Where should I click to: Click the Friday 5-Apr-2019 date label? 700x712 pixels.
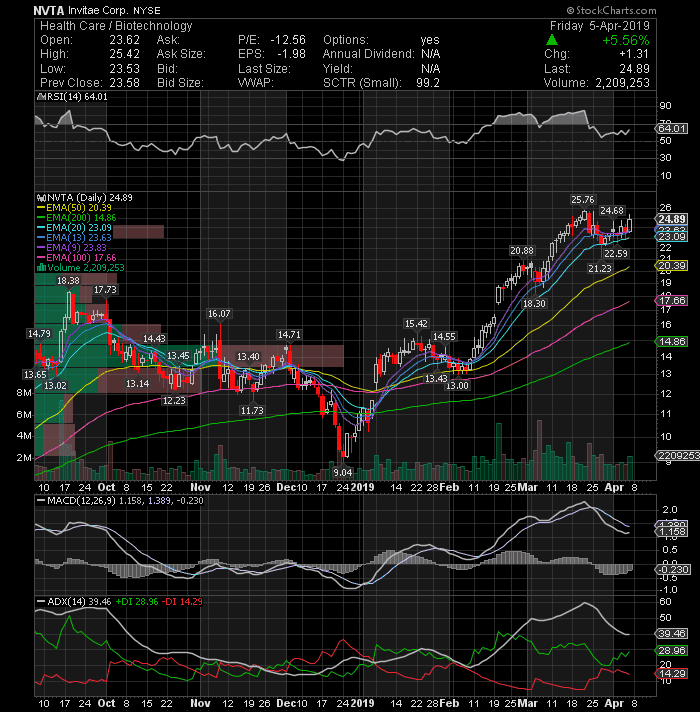pos(600,26)
